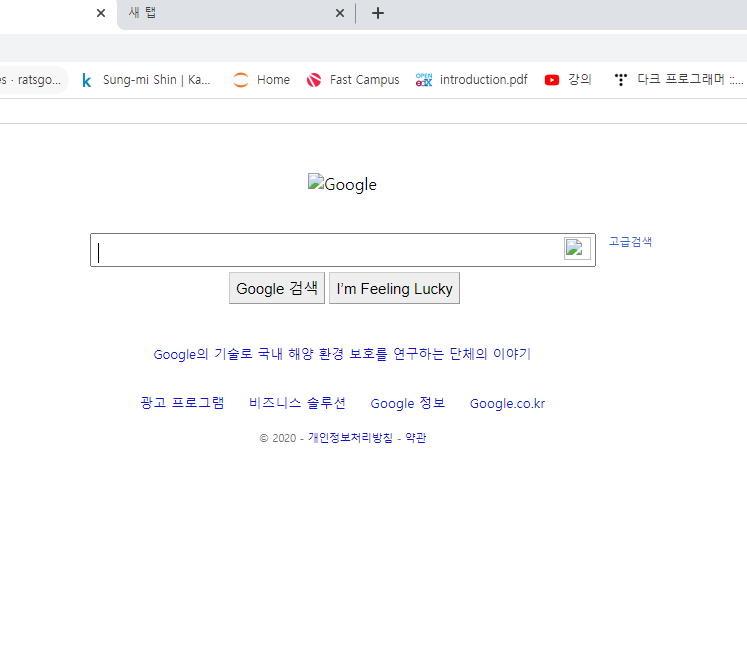Open the 약관 terms link
747x660 pixels.
pos(416,437)
